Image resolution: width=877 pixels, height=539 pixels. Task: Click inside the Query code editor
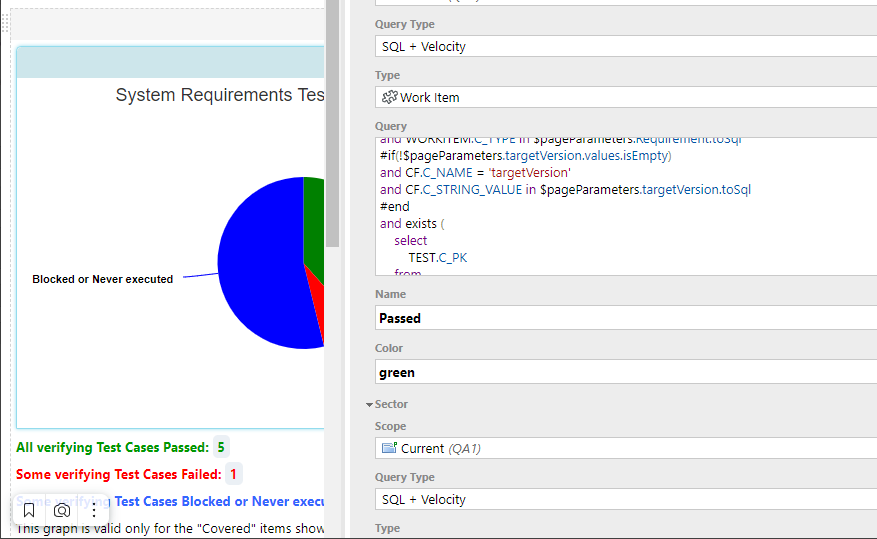626,206
